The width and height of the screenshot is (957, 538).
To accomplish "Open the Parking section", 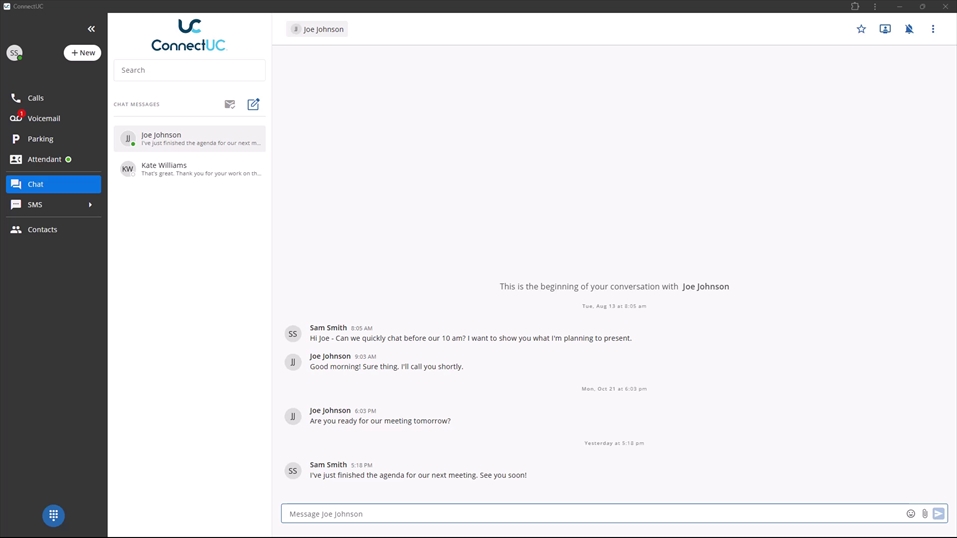I will pos(40,139).
